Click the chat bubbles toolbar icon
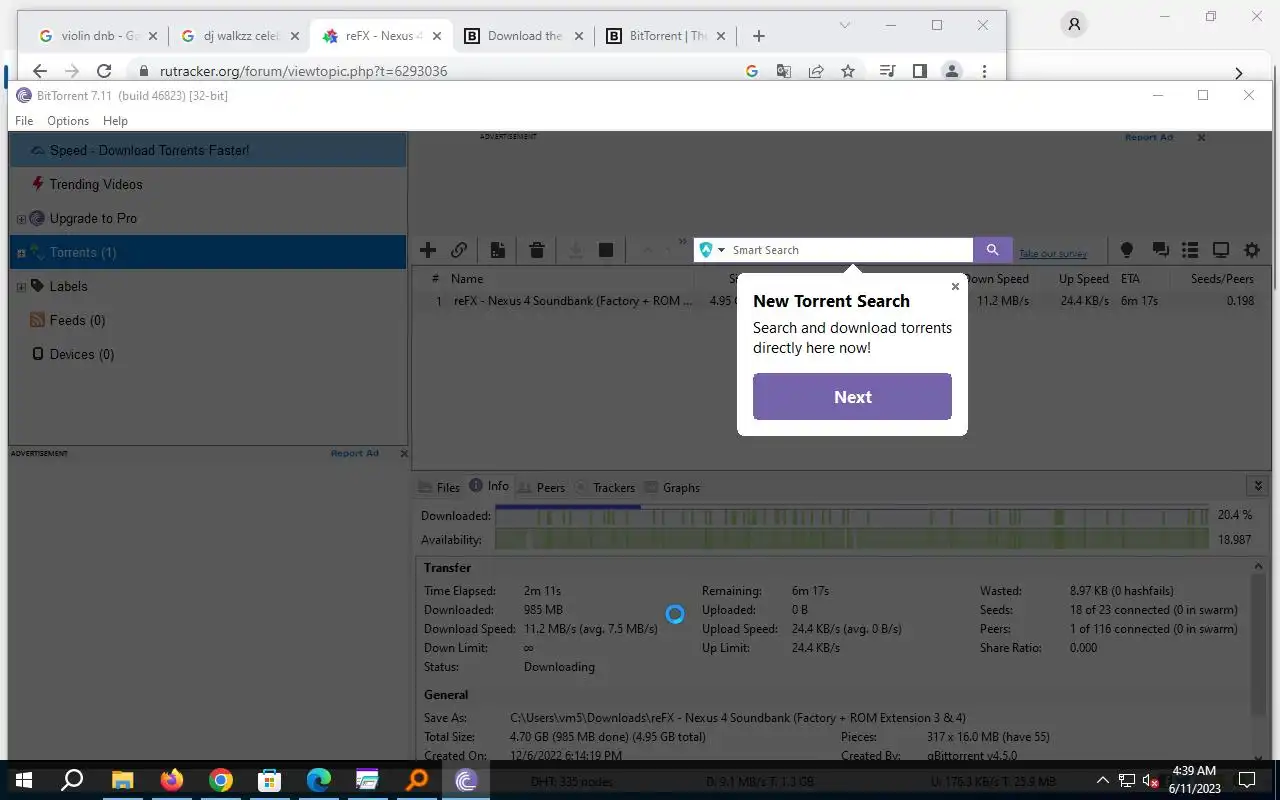The image size is (1280, 800). [1160, 250]
